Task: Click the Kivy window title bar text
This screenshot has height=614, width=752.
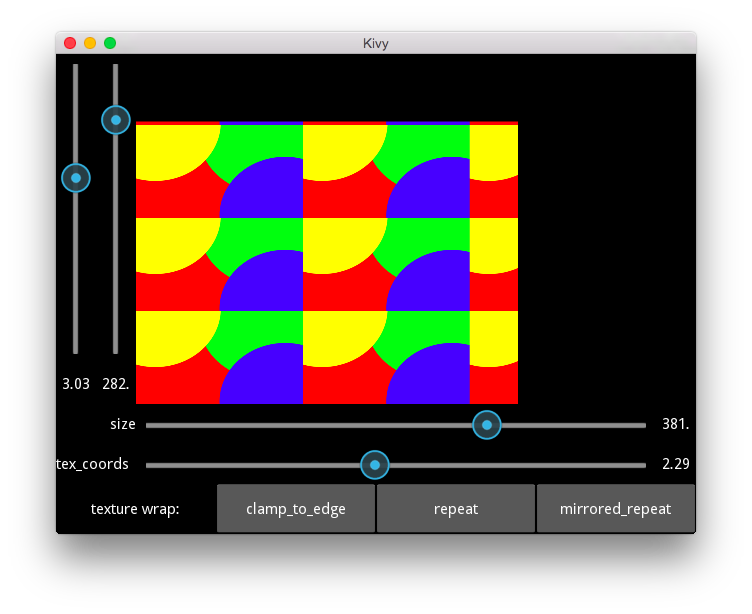Action: [376, 43]
